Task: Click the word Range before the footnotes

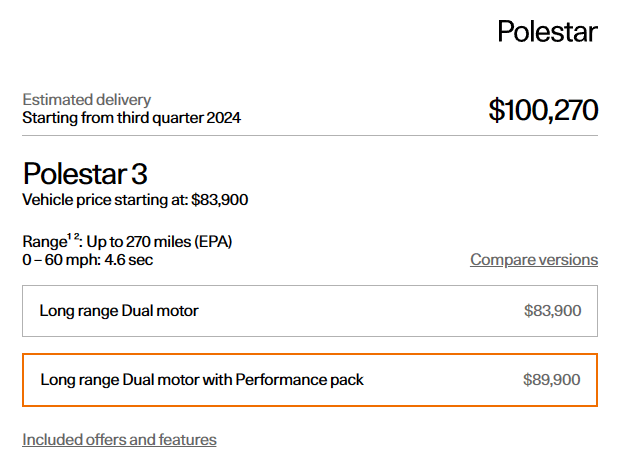Action: pyautogui.click(x=43, y=242)
